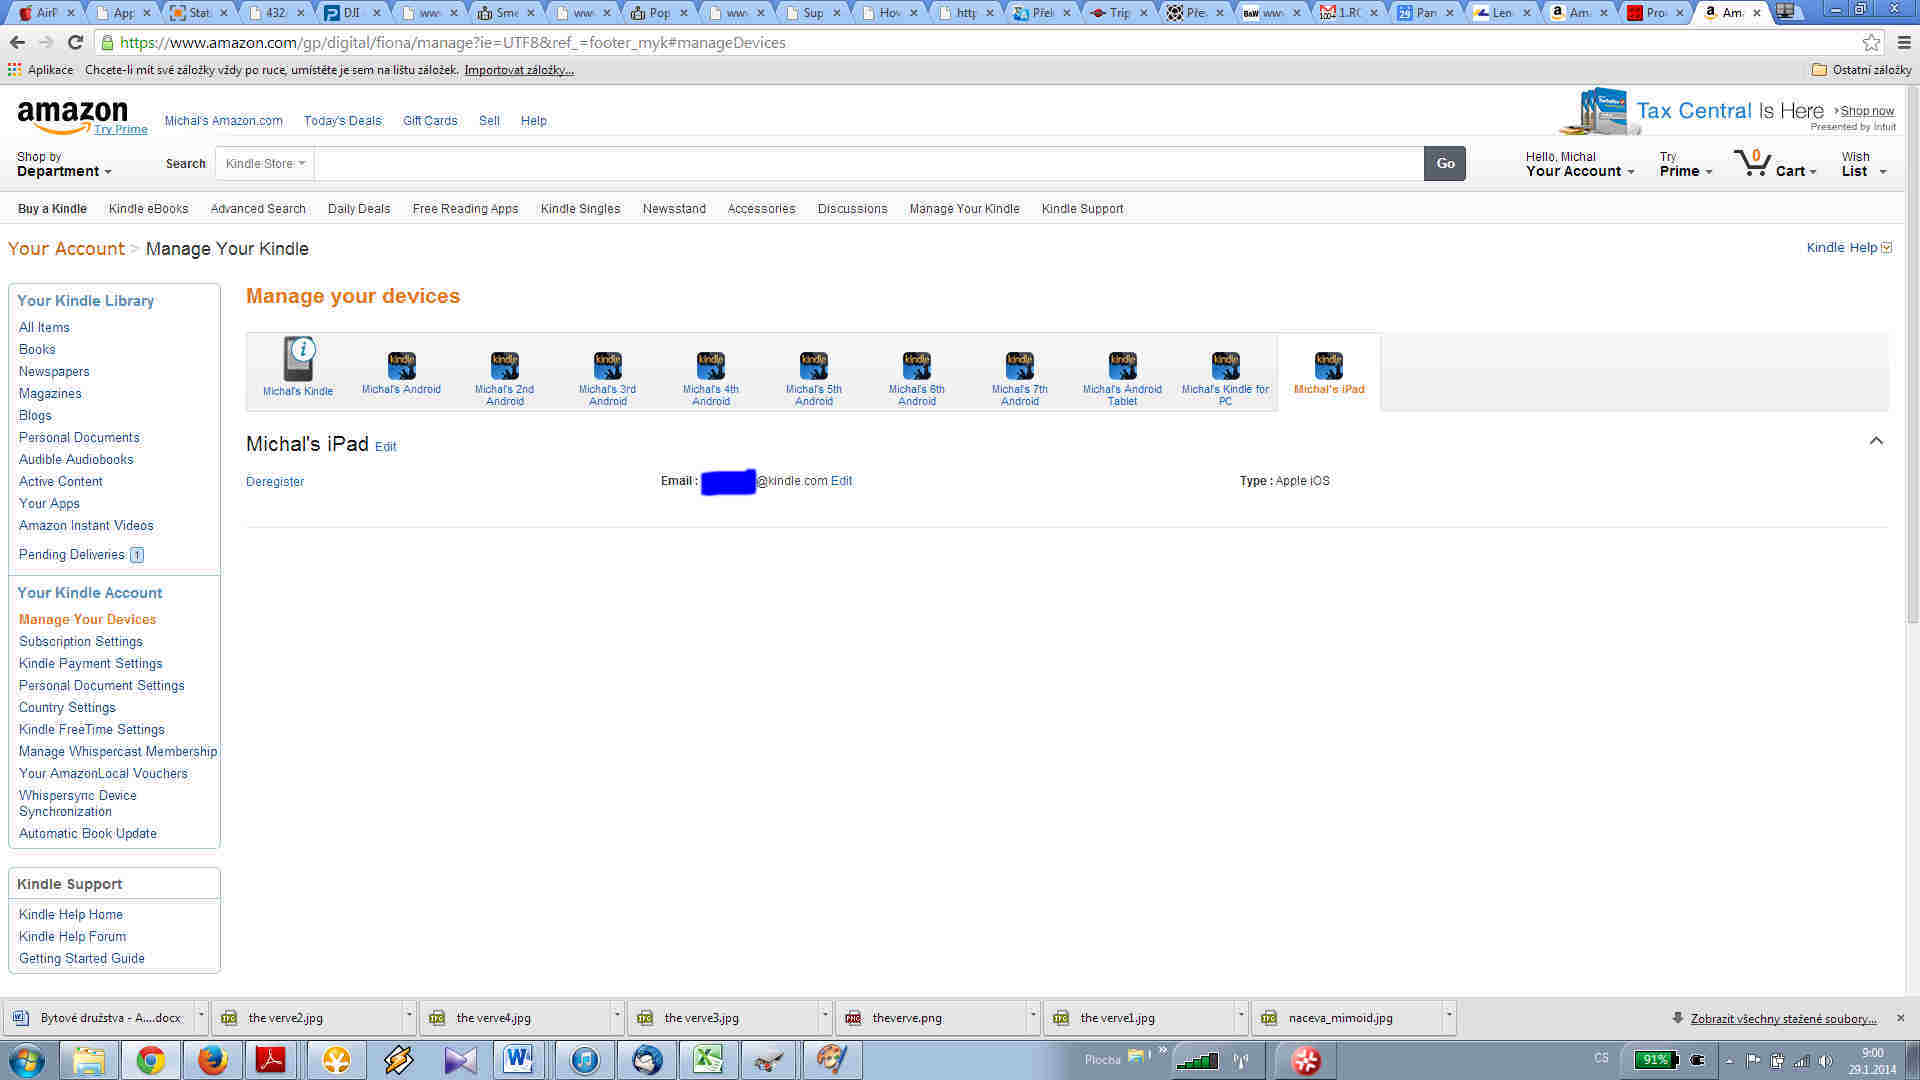Open Kindle Support menu item
The height and width of the screenshot is (1080, 1920).
point(1082,209)
